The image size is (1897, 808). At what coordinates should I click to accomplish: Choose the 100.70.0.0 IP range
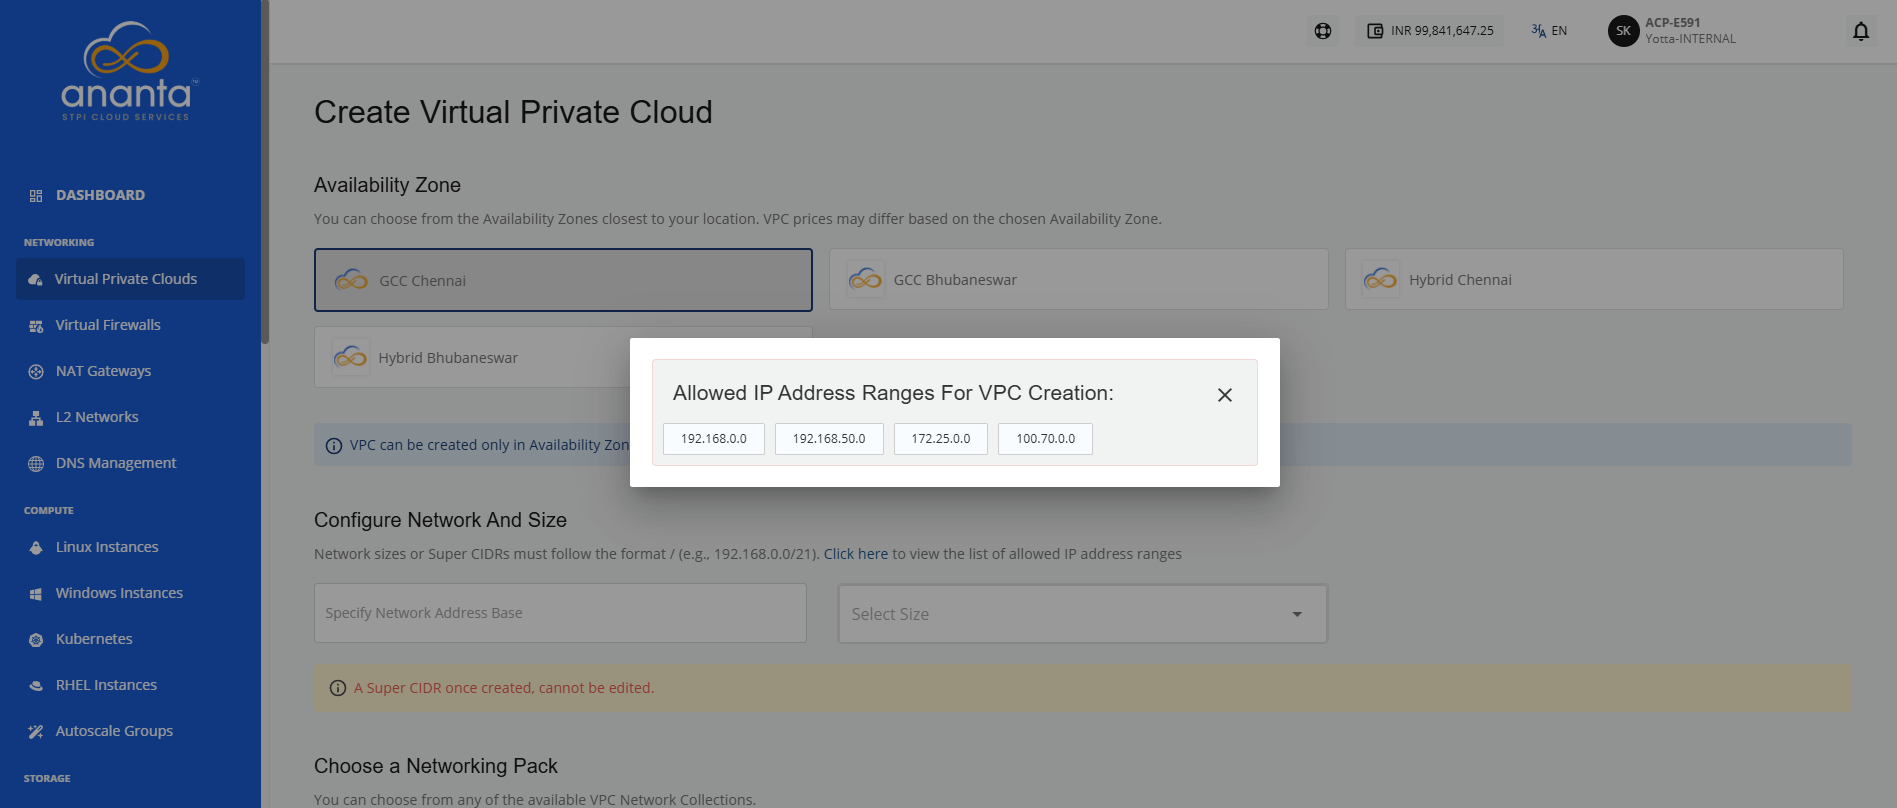pyautogui.click(x=1046, y=439)
